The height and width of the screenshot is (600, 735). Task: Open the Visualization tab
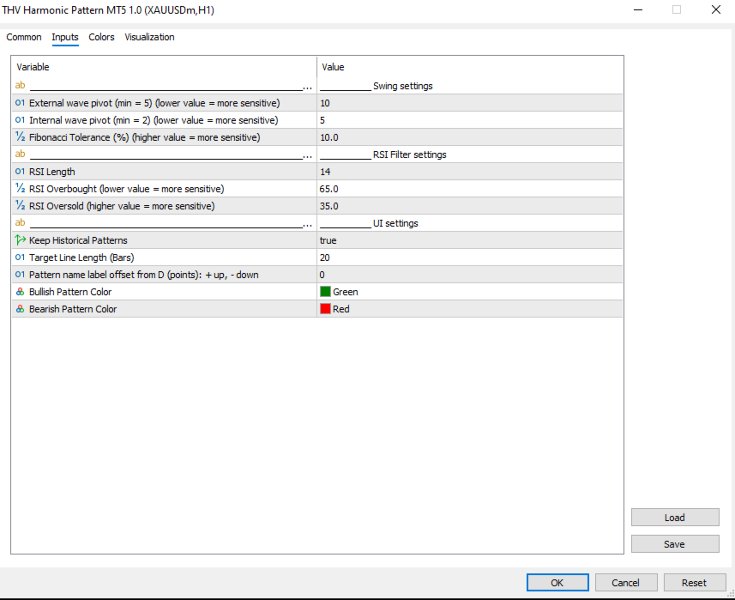(x=150, y=37)
